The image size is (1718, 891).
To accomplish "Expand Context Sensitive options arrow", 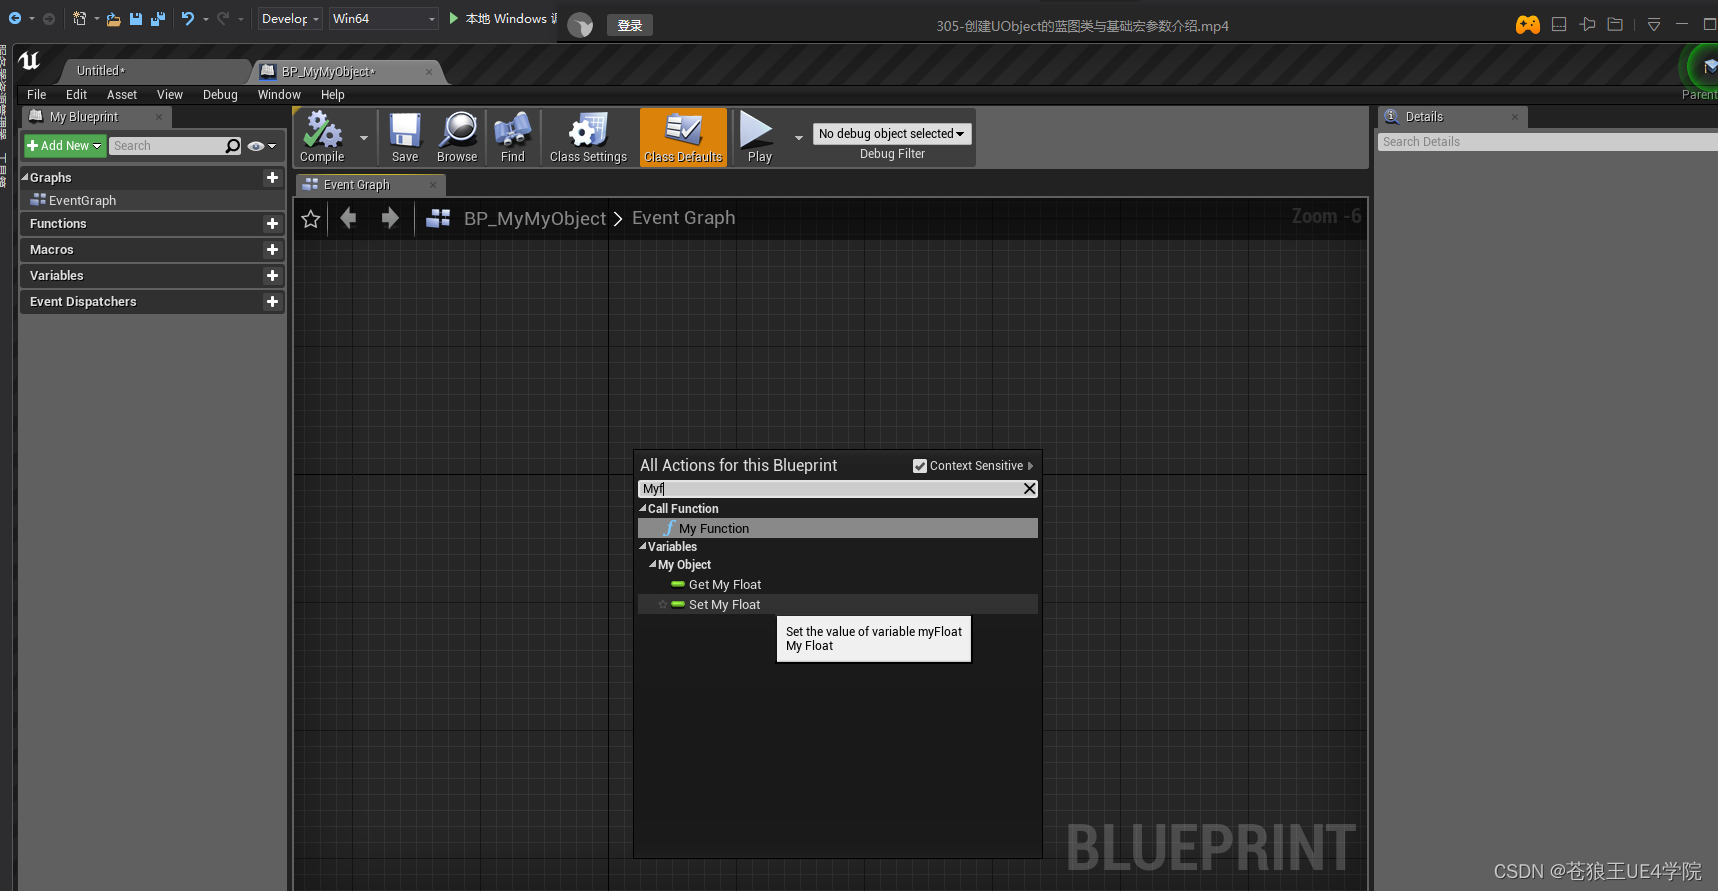I will [x=1031, y=466].
